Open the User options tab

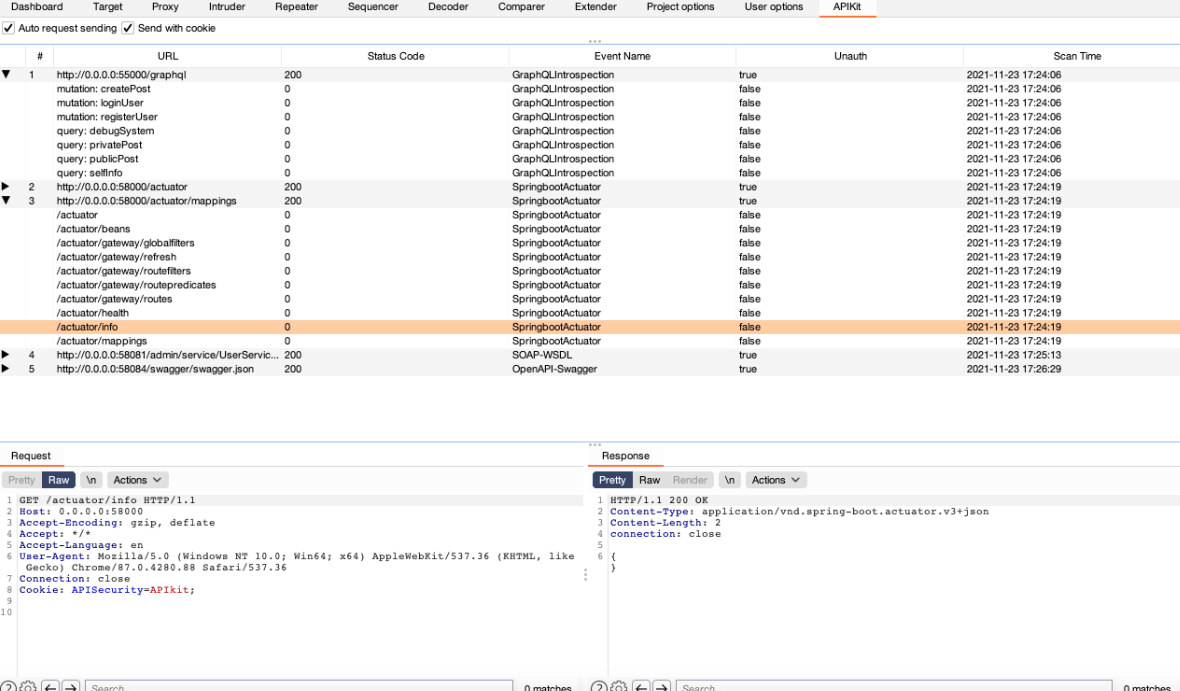(x=774, y=7)
